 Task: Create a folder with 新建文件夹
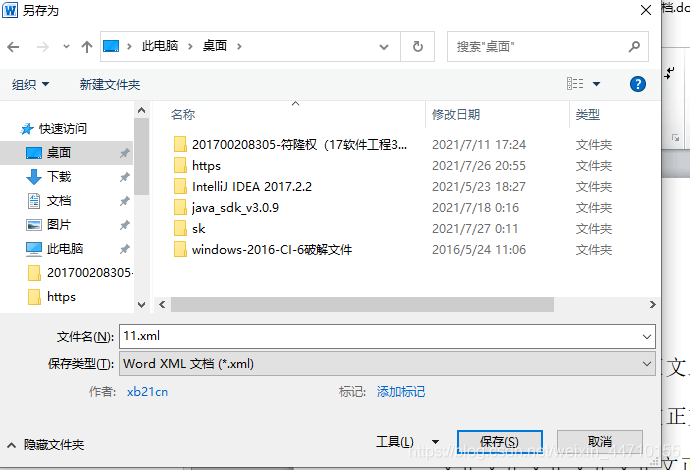coord(110,84)
